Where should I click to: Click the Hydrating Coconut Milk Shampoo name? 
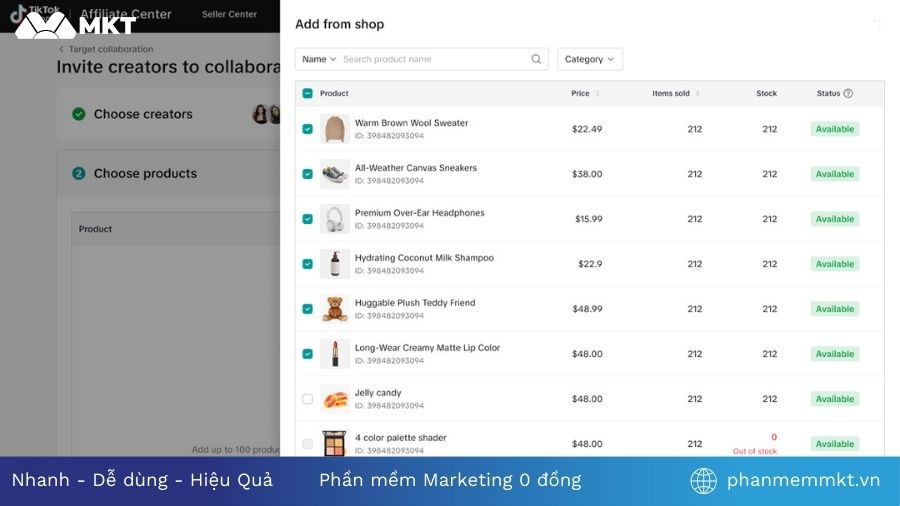tap(424, 258)
